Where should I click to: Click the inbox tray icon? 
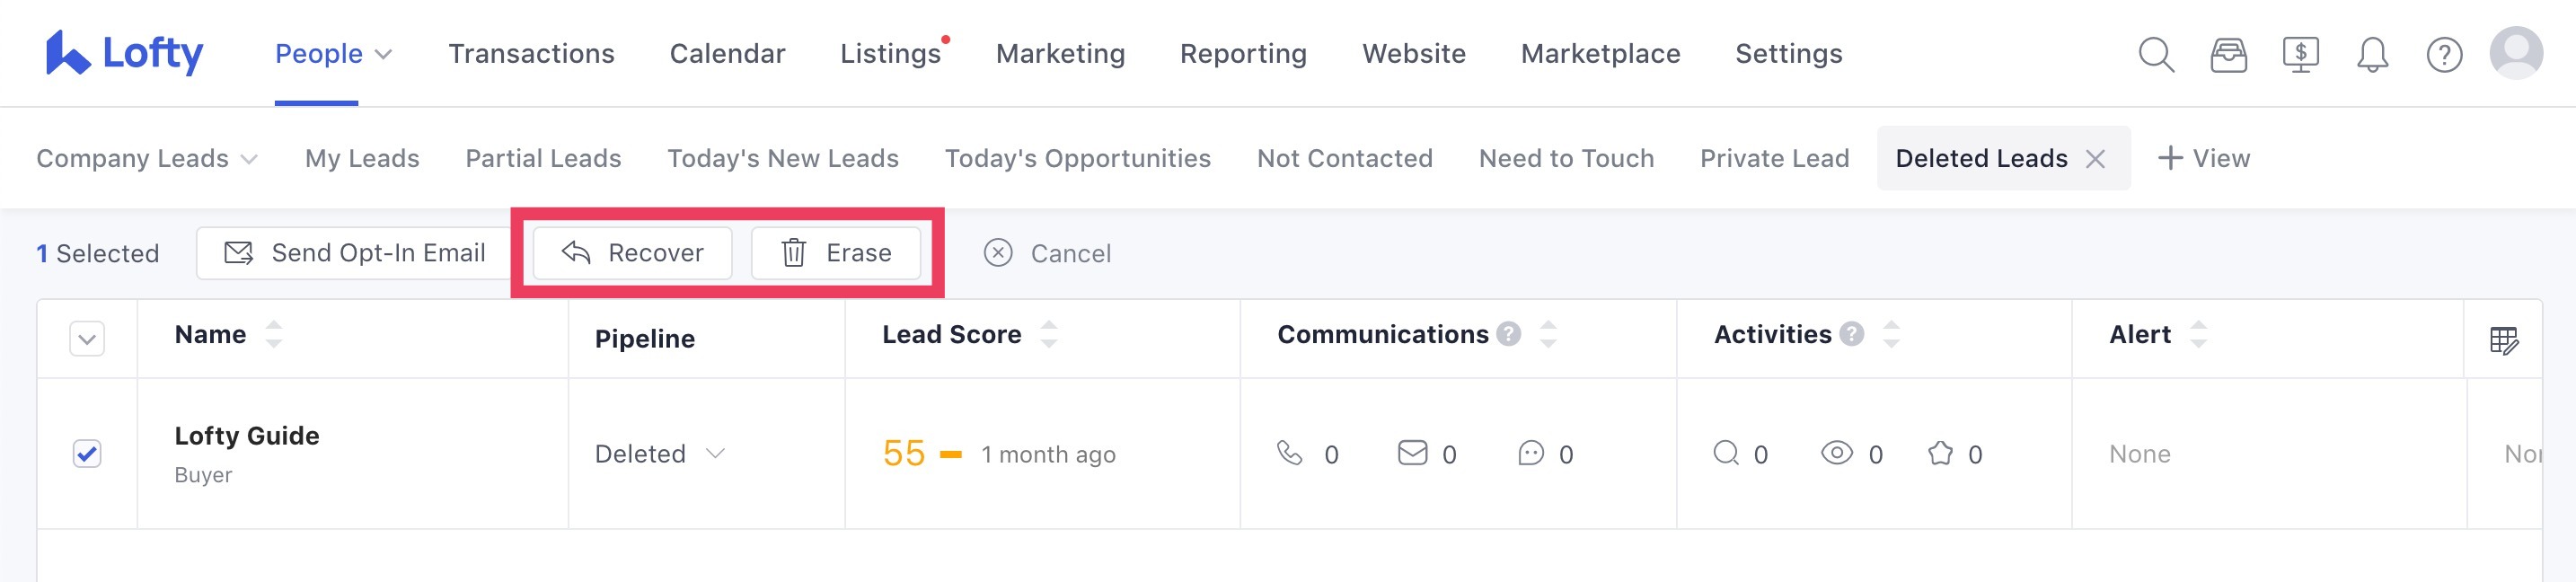click(x=2228, y=54)
